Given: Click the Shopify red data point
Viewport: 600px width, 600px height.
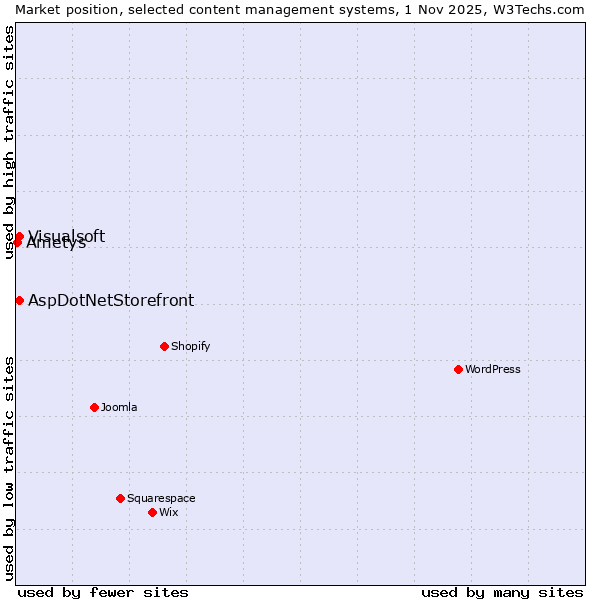Looking at the screenshot, I should [x=164, y=346].
